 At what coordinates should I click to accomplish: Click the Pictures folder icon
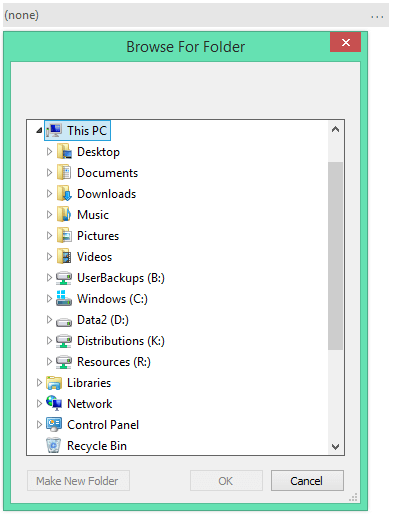64,236
